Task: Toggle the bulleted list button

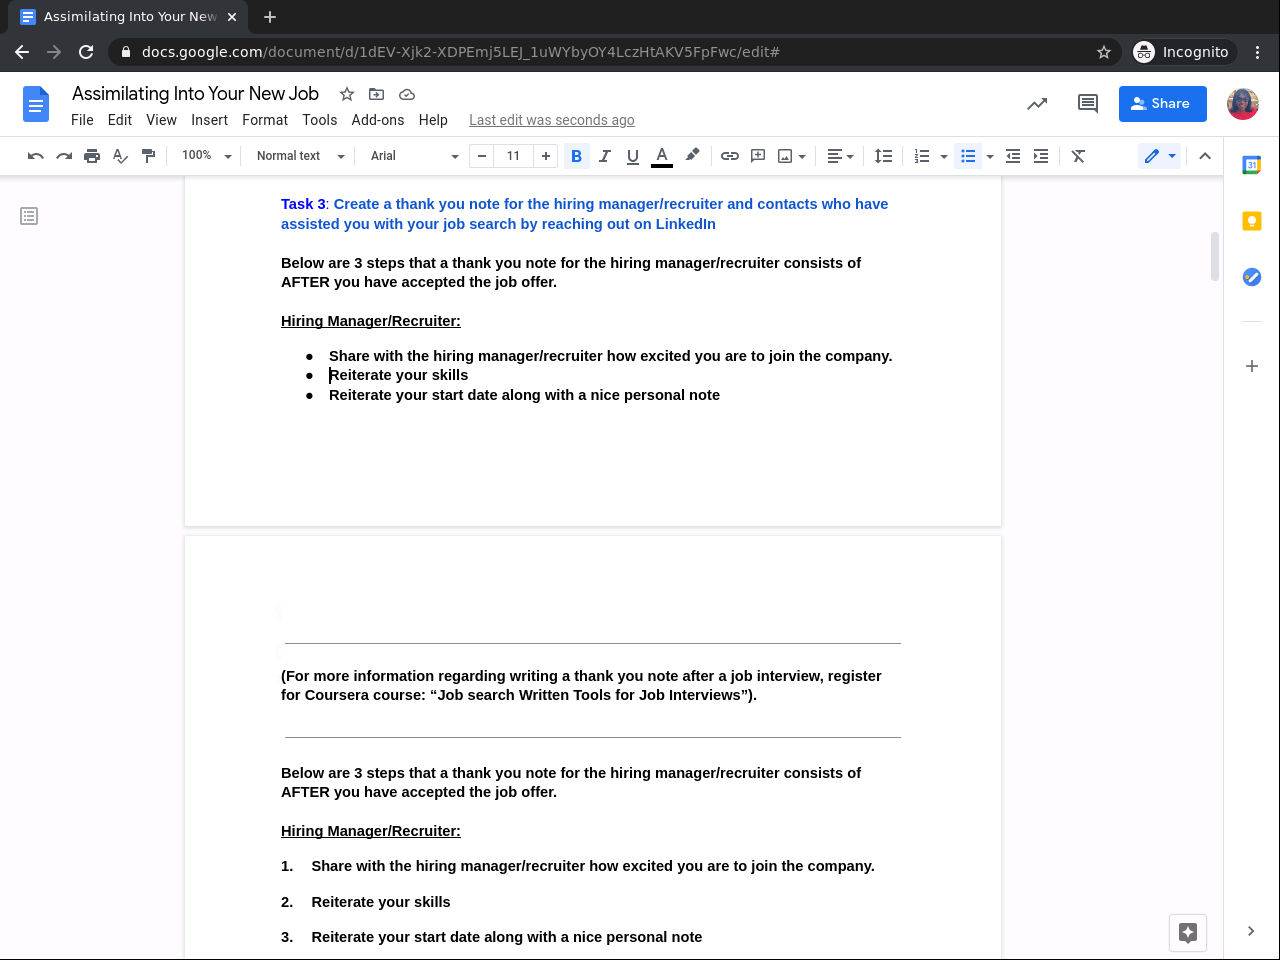Action: [968, 156]
